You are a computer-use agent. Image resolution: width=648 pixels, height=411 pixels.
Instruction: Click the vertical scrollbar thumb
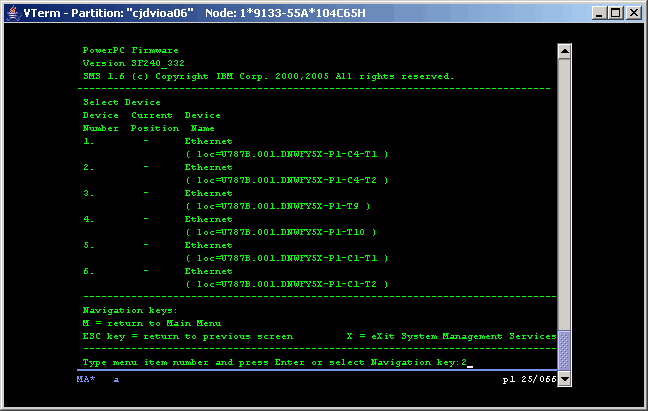(x=564, y=350)
